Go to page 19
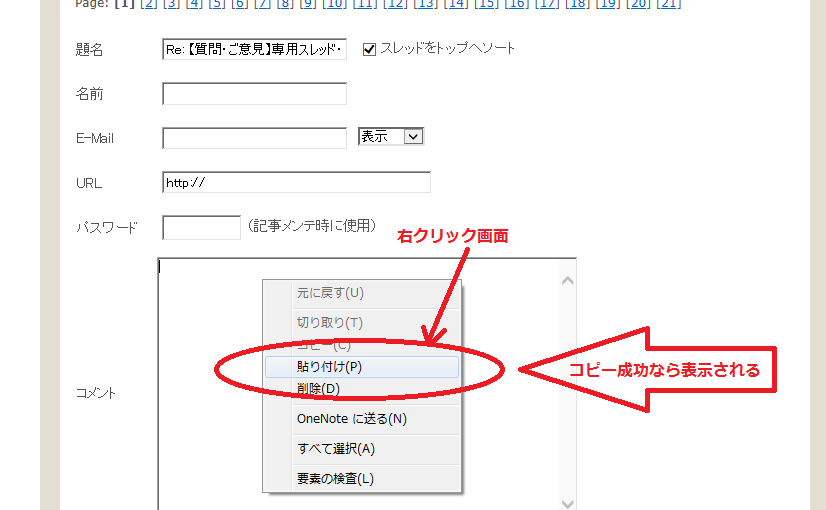This screenshot has width=826, height=510. click(608, 4)
